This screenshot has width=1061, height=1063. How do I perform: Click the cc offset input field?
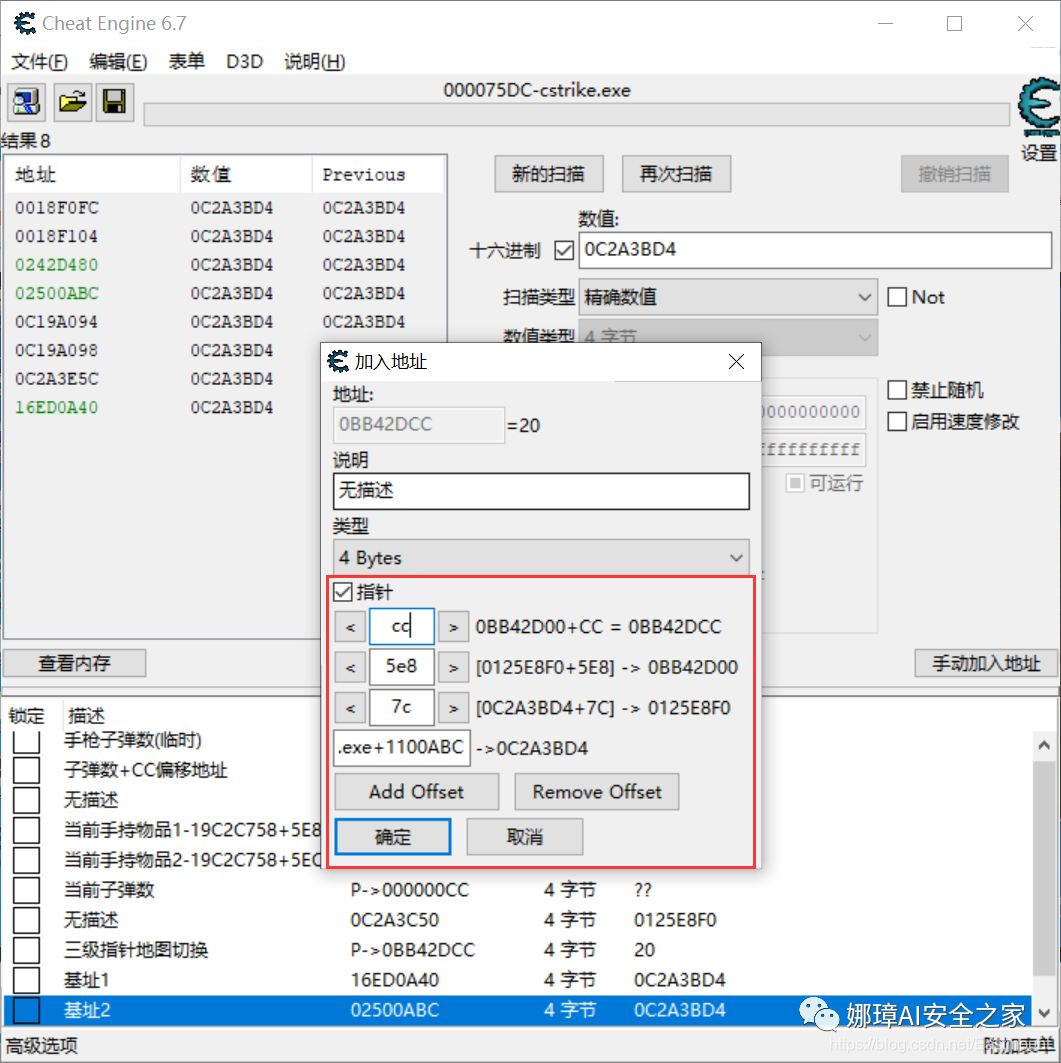(402, 626)
